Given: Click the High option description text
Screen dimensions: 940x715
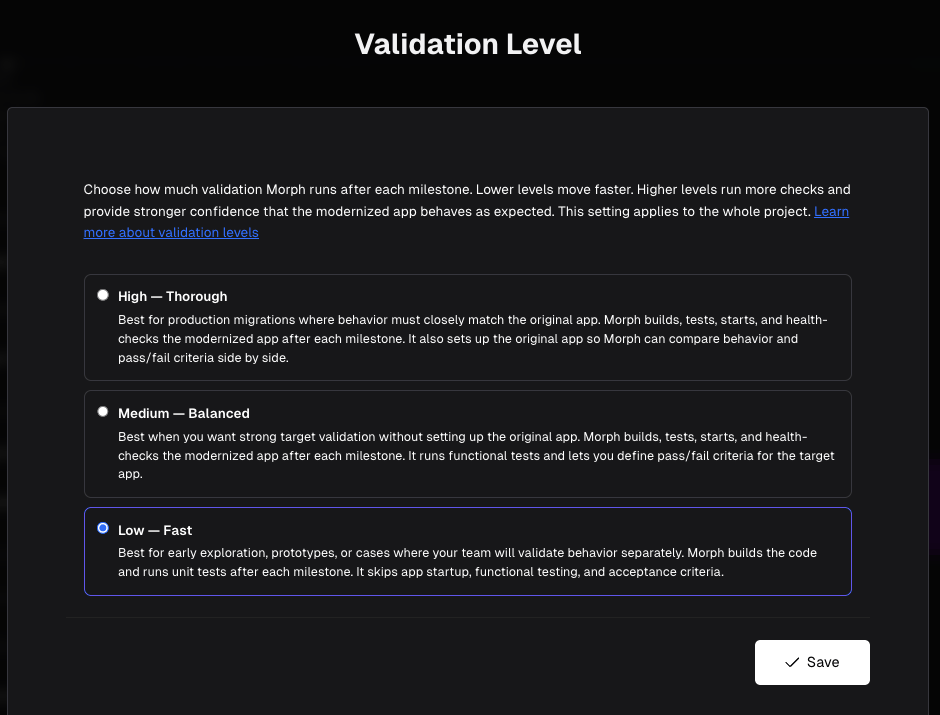Looking at the screenshot, I should coord(472,339).
